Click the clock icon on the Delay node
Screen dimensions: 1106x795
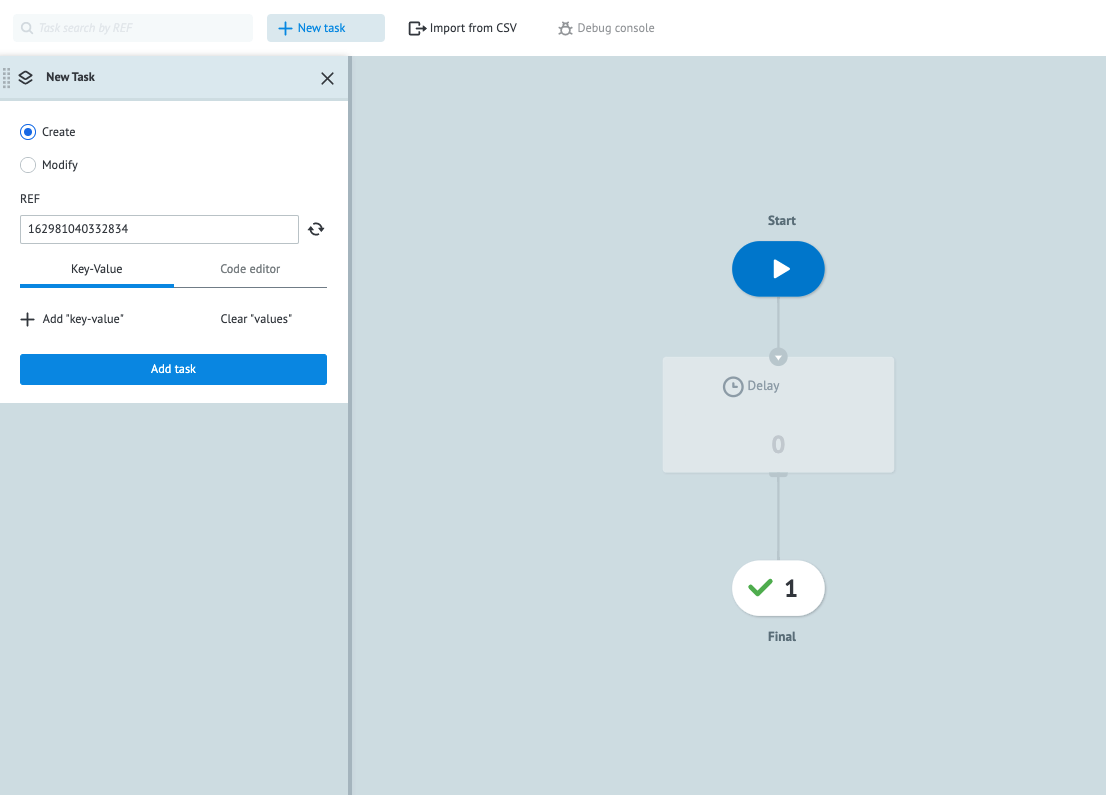pyautogui.click(x=731, y=385)
